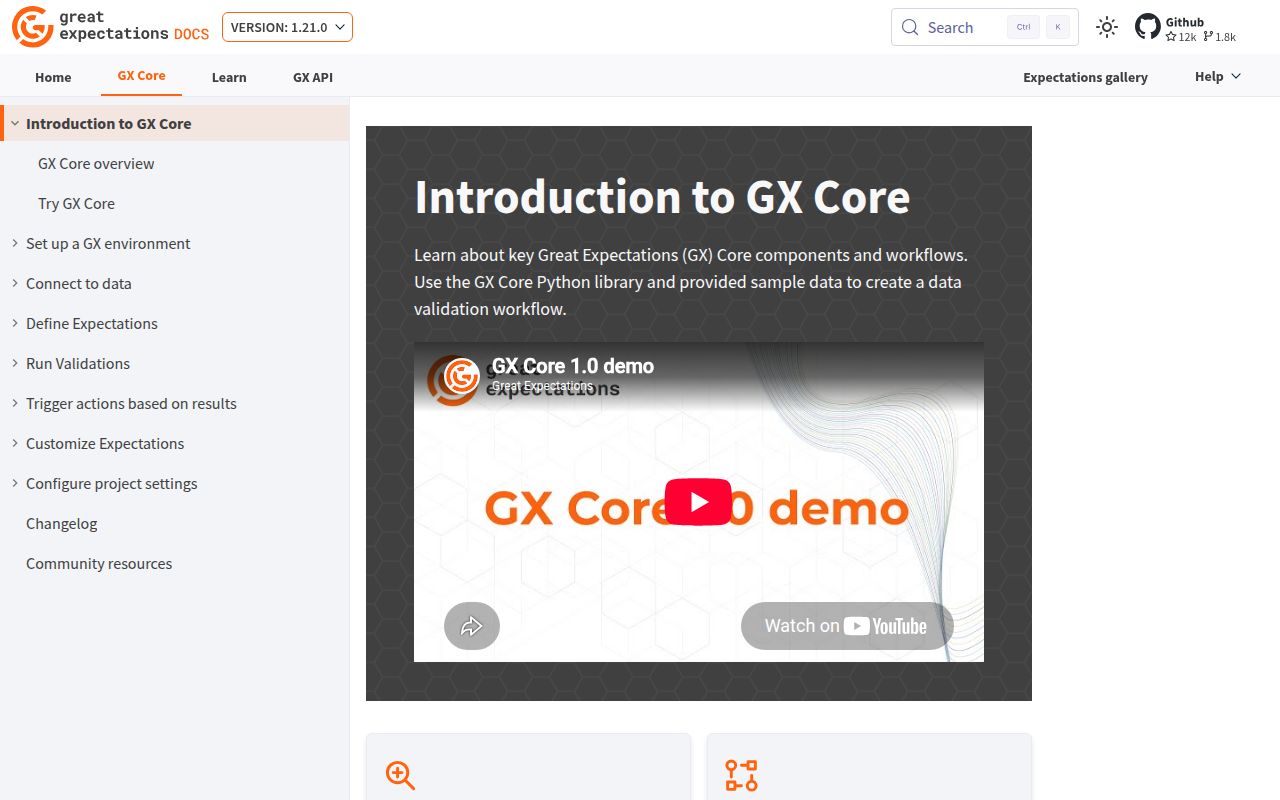Open the Expectations gallery link
The image size is (1280, 800).
[1085, 77]
